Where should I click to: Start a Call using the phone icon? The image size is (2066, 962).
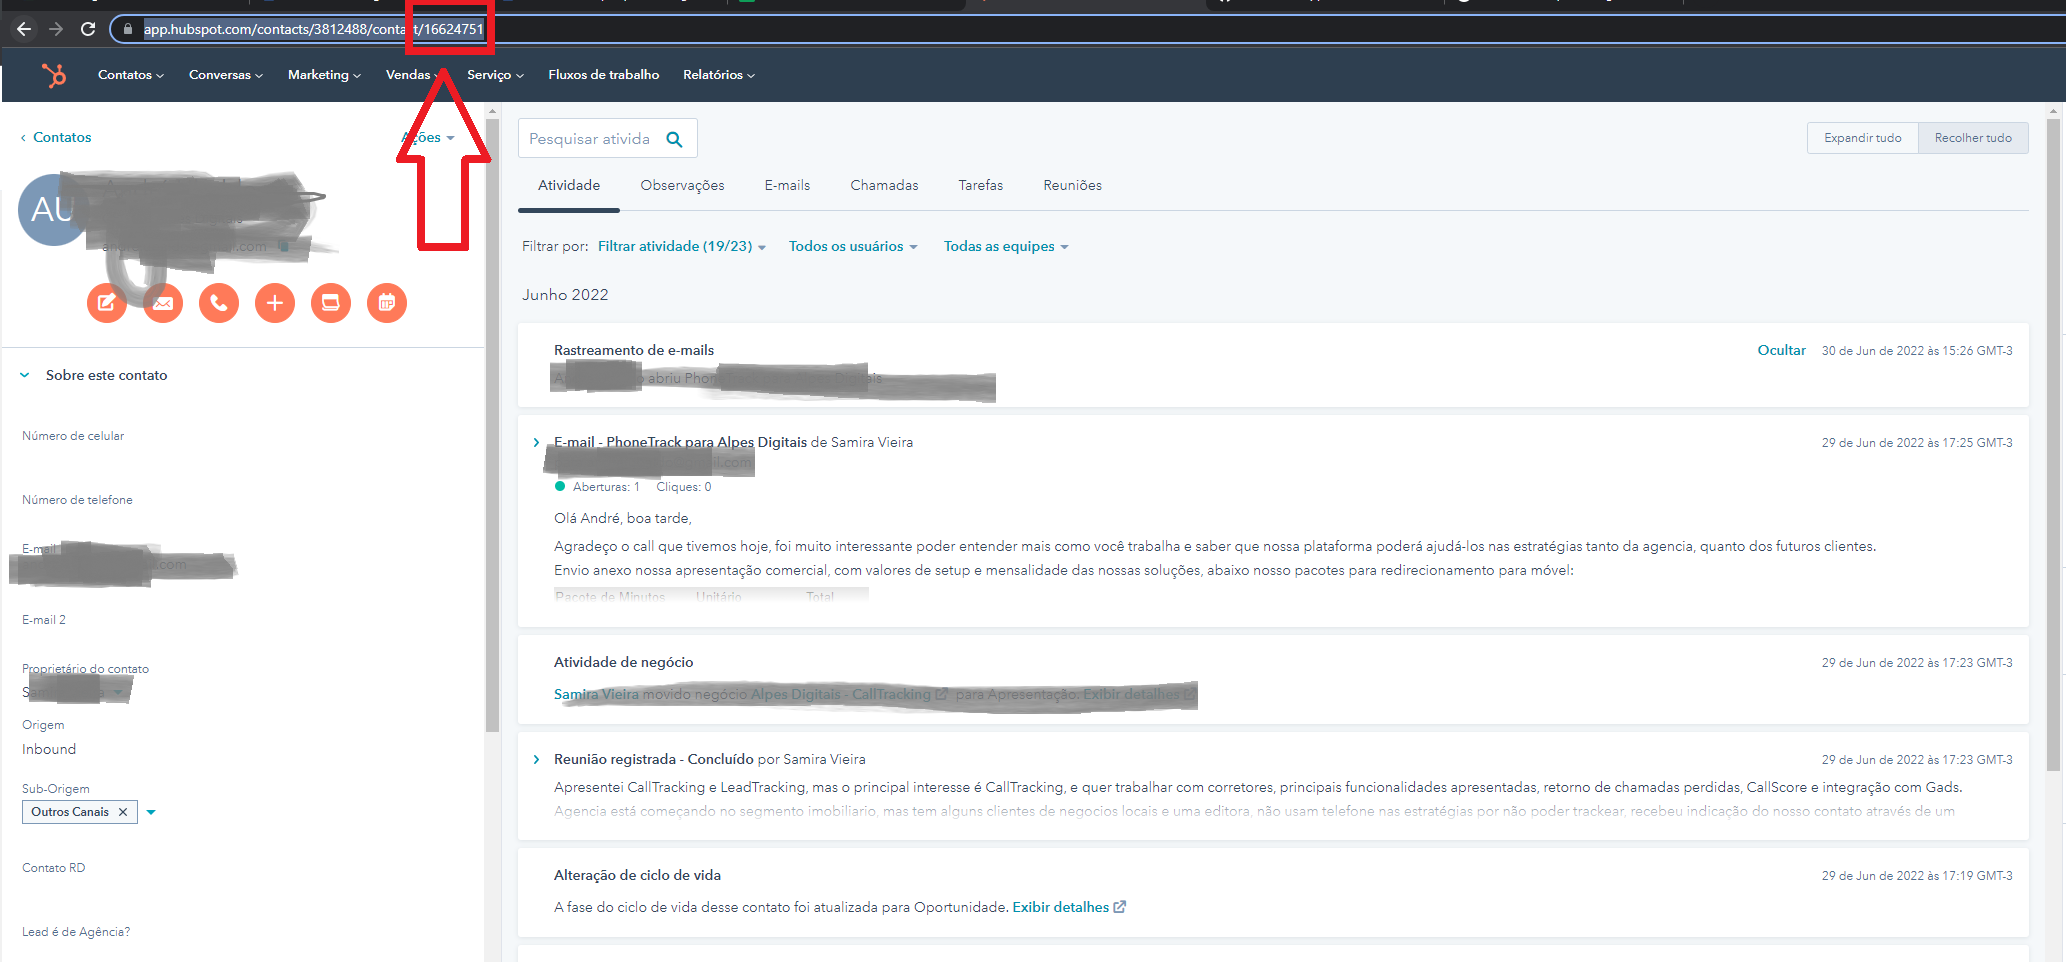(219, 303)
